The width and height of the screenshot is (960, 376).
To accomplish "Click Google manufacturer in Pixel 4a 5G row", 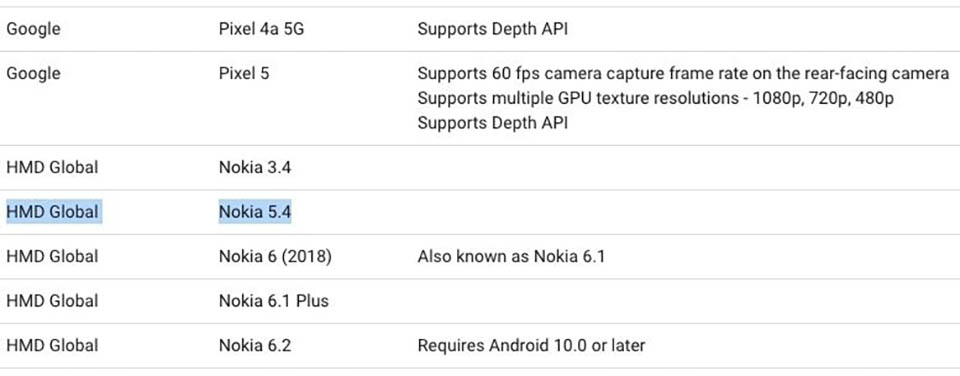I will pos(33,29).
